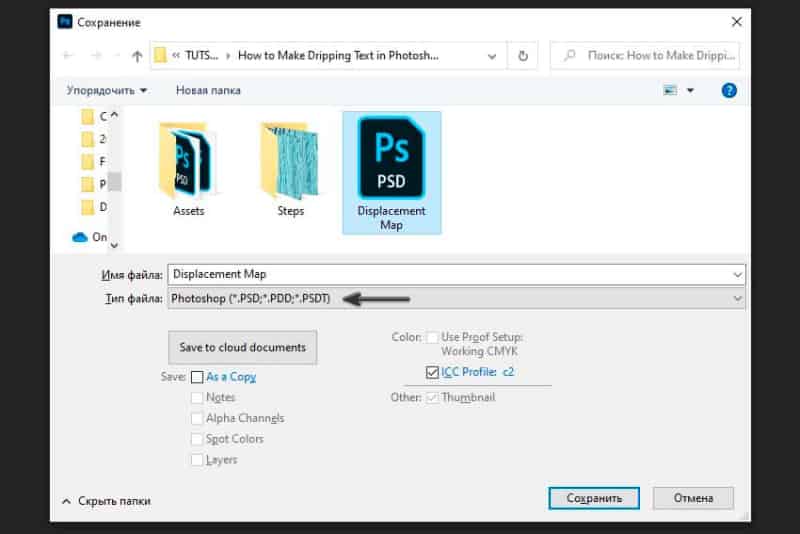Select the sidebar folder labeled F

point(94,162)
